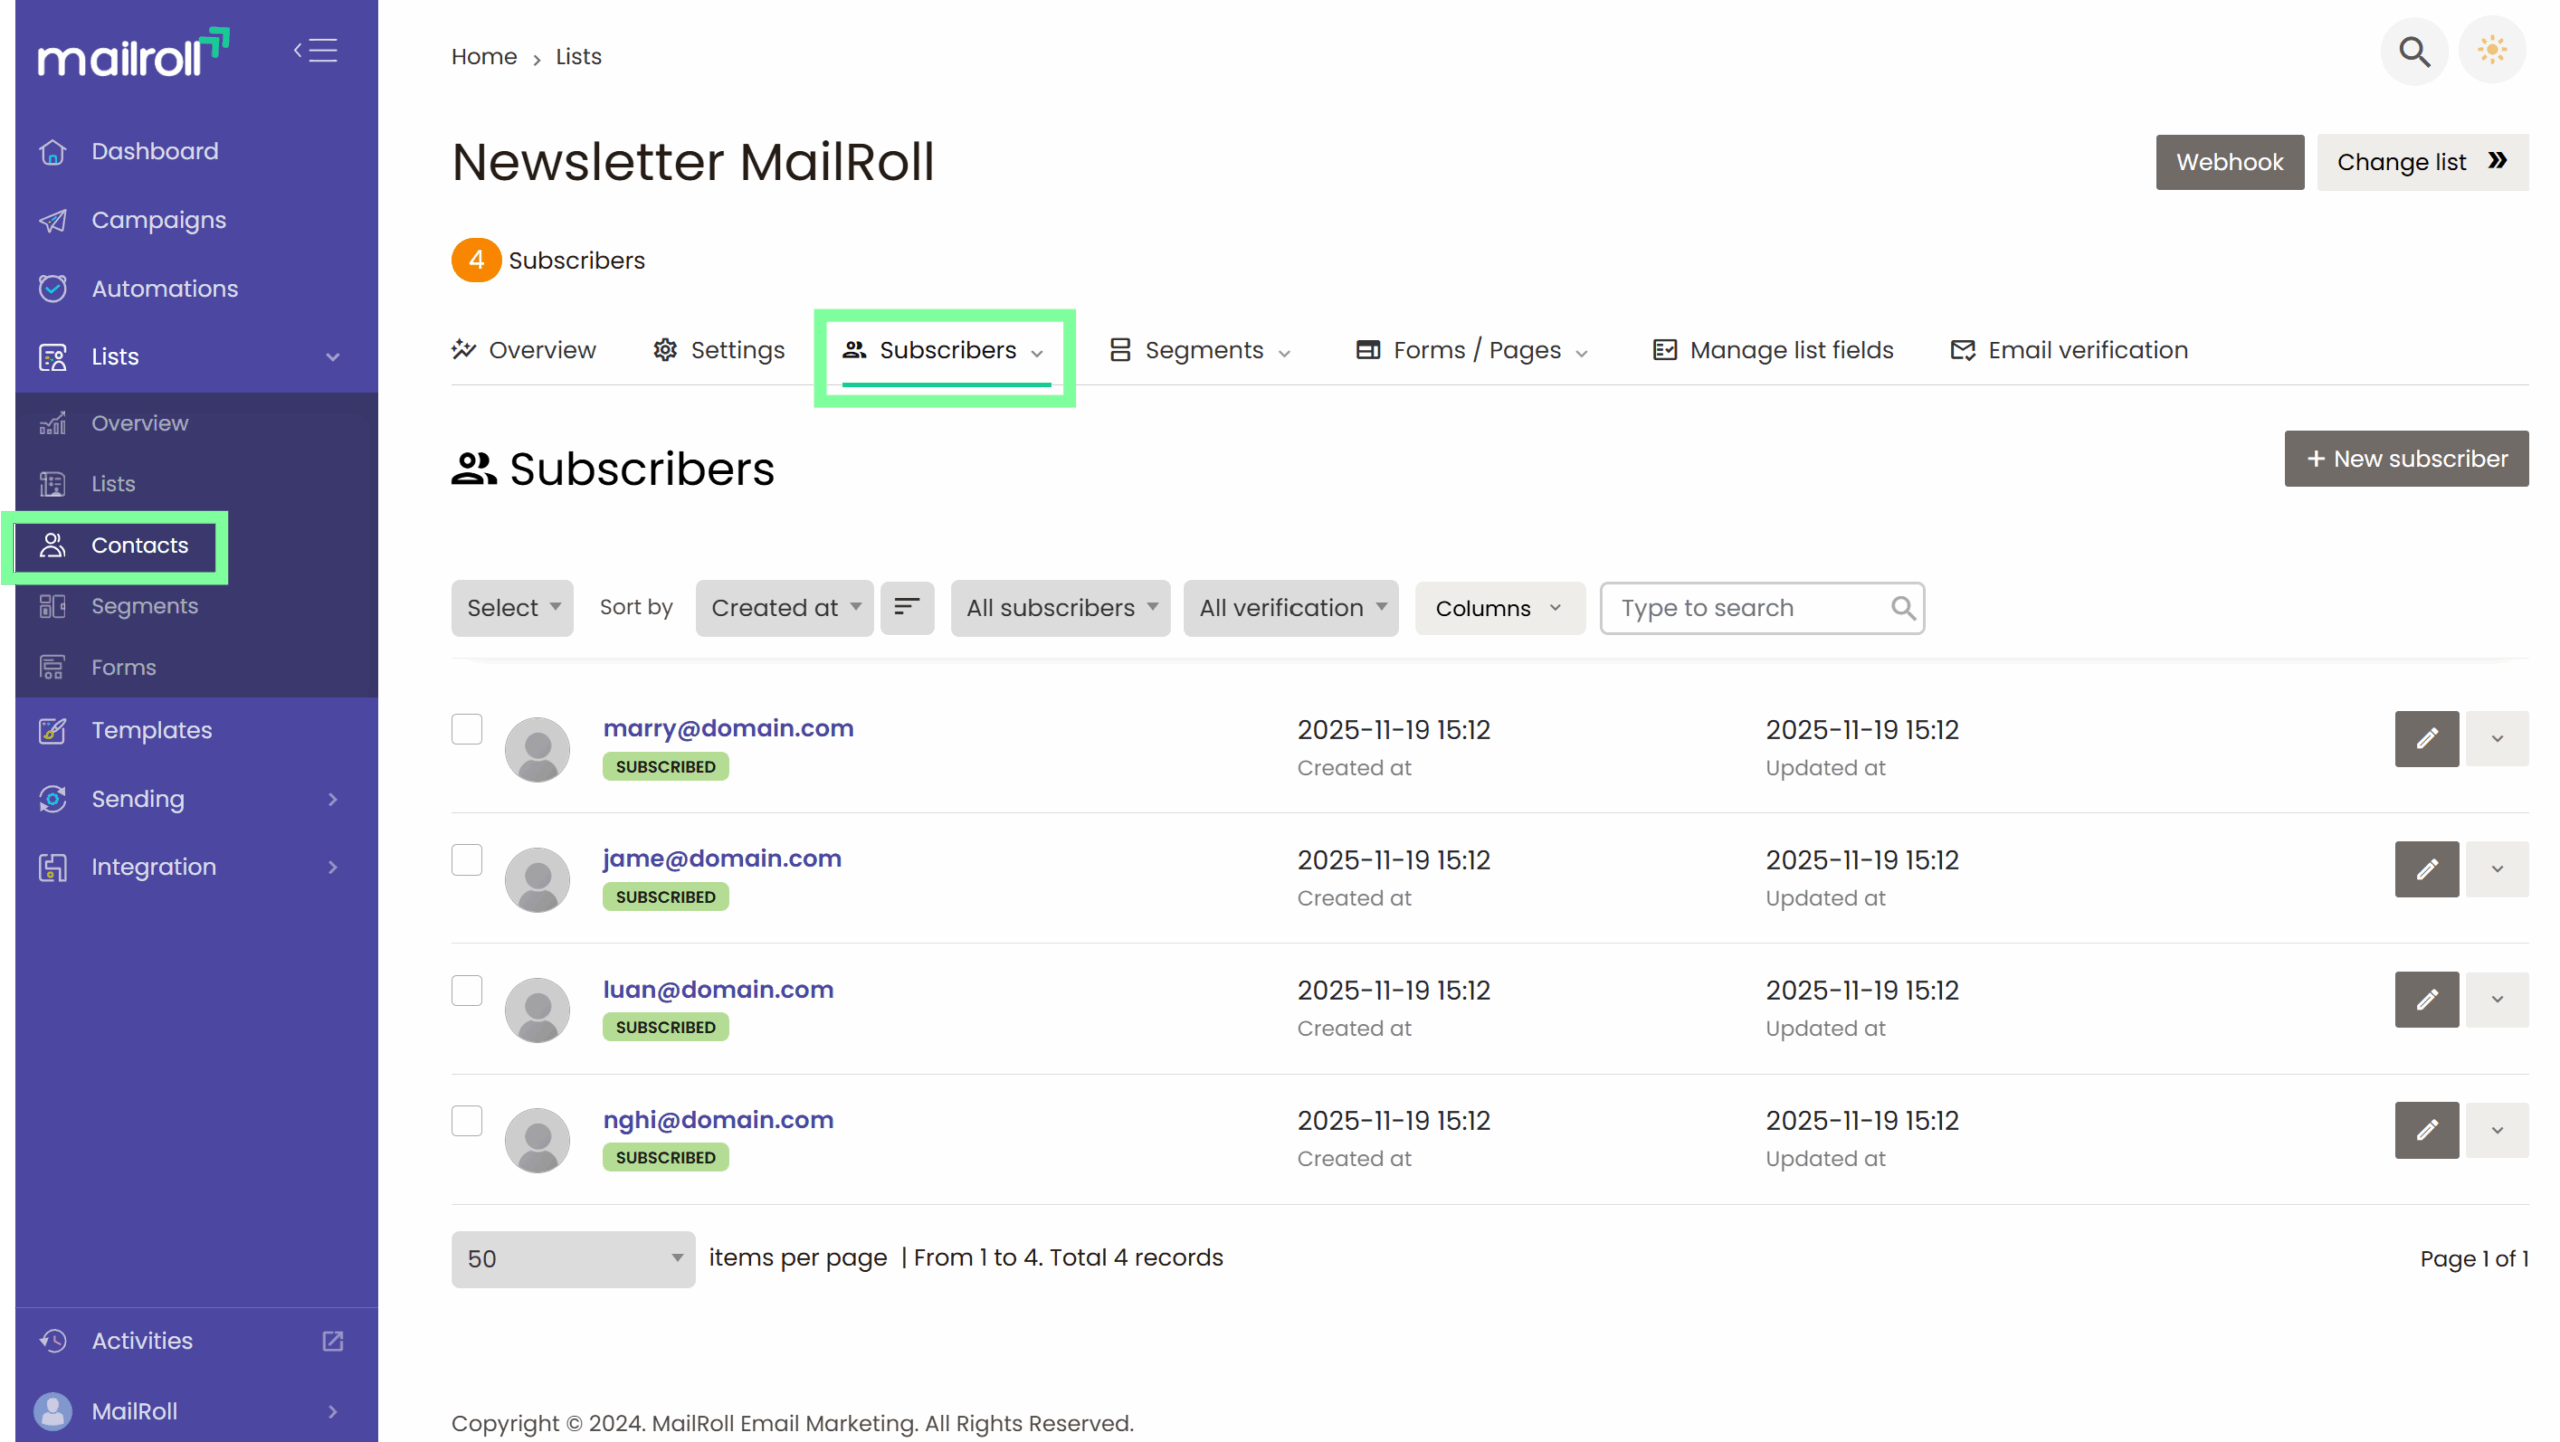The height and width of the screenshot is (1442, 2560).
Task: Open the All subscribers filter dropdown
Action: coord(1060,607)
